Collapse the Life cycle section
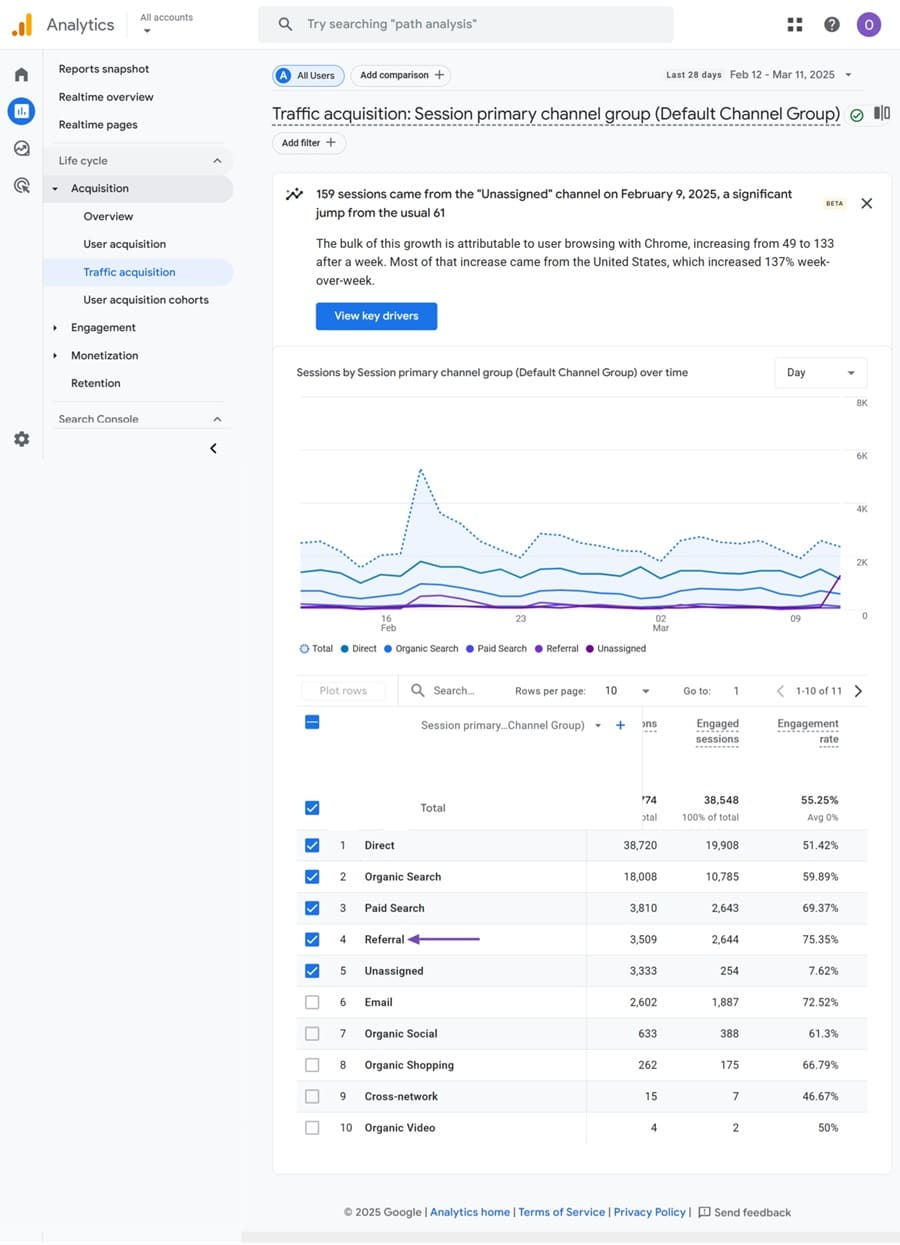Image resolution: width=900 pixels, height=1245 pixels. [x=217, y=161]
